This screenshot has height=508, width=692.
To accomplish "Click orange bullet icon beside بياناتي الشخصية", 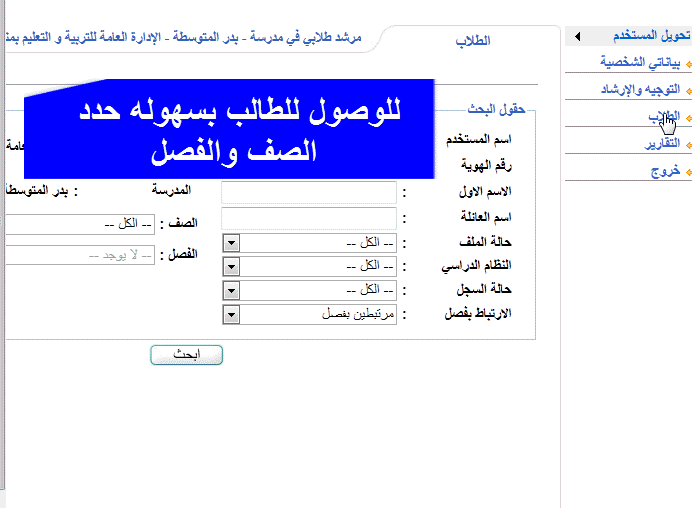I will pos(688,64).
